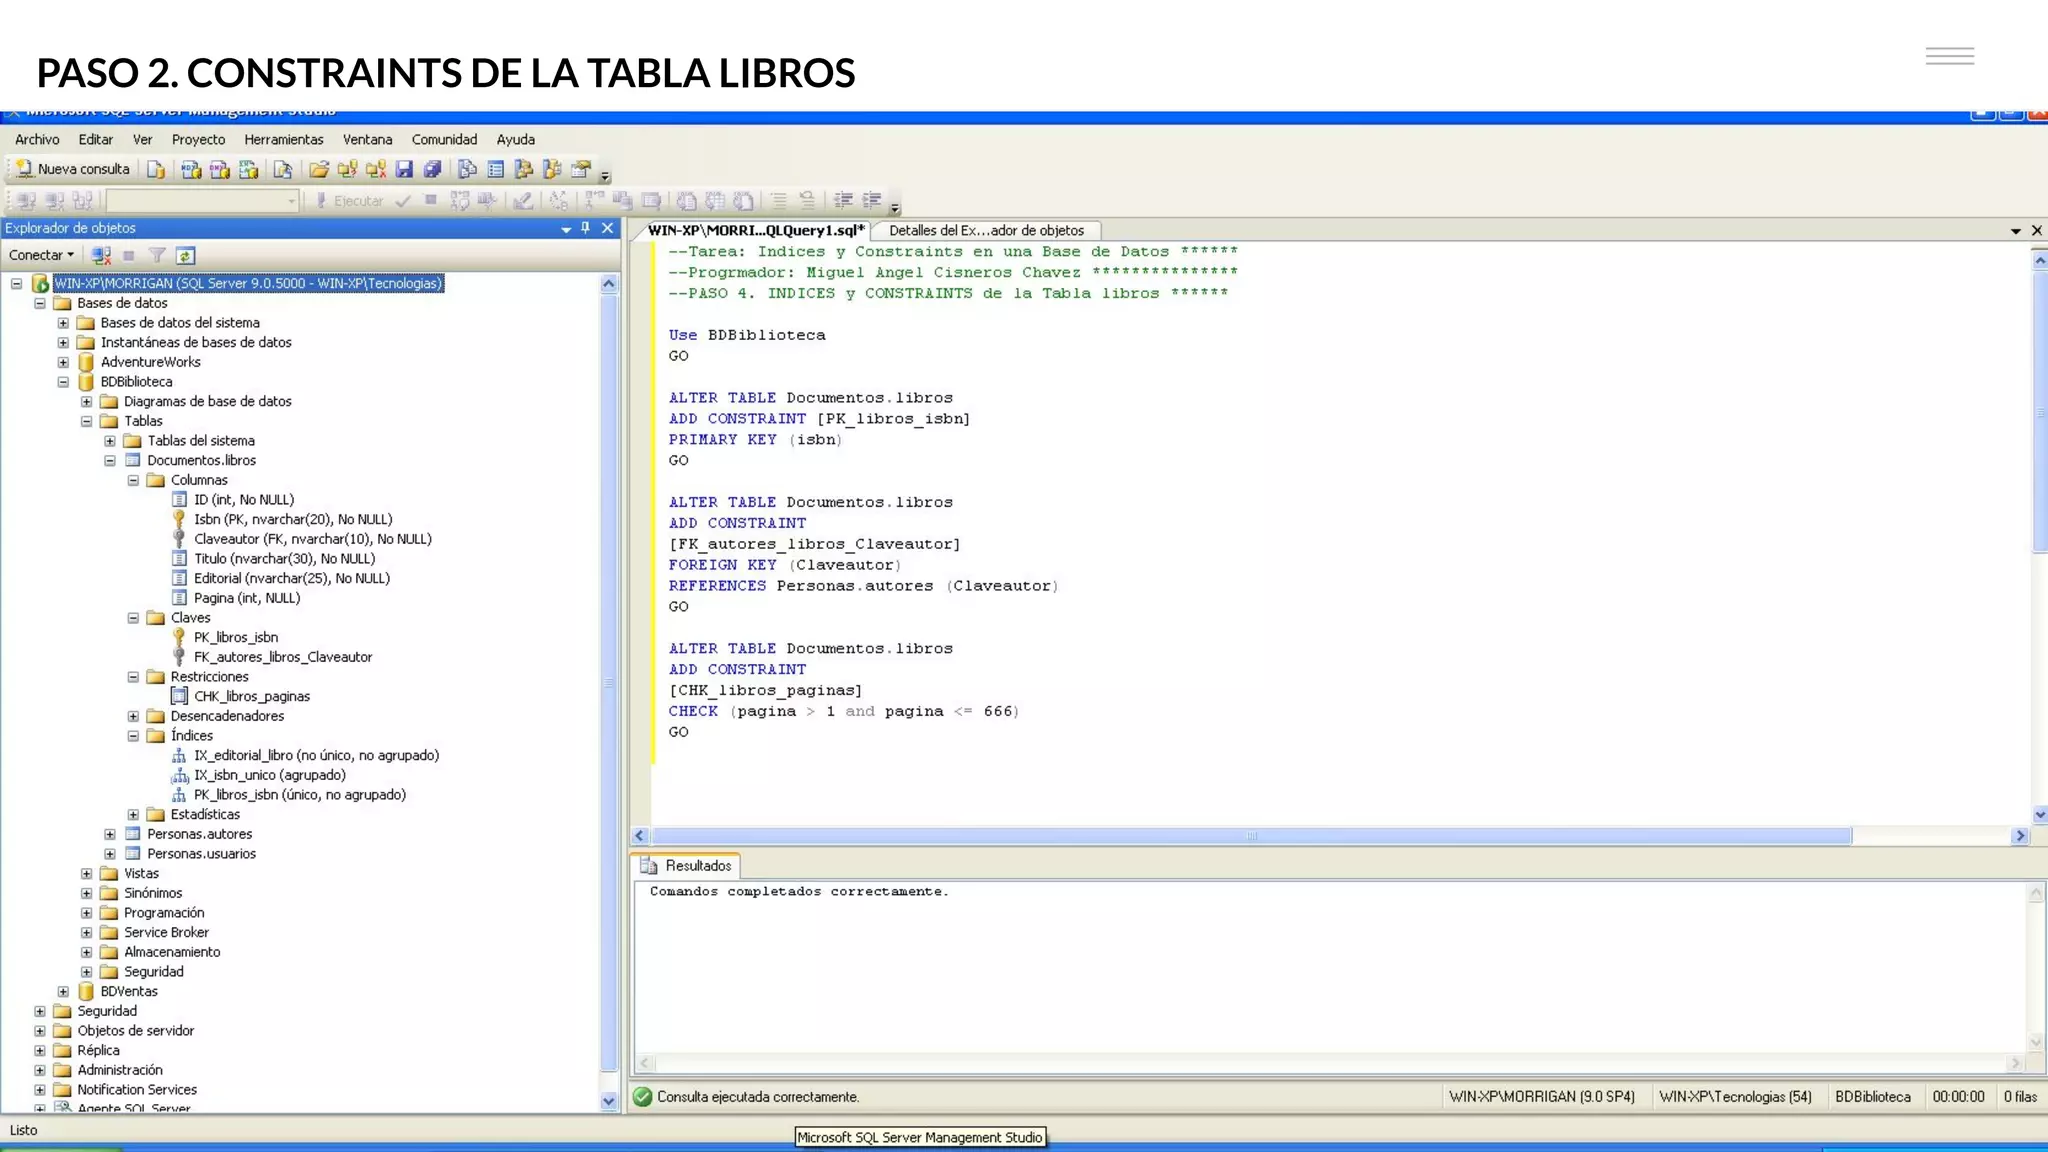The height and width of the screenshot is (1152, 2048).
Task: Expand the AdventureWorks database node
Action: 63,362
